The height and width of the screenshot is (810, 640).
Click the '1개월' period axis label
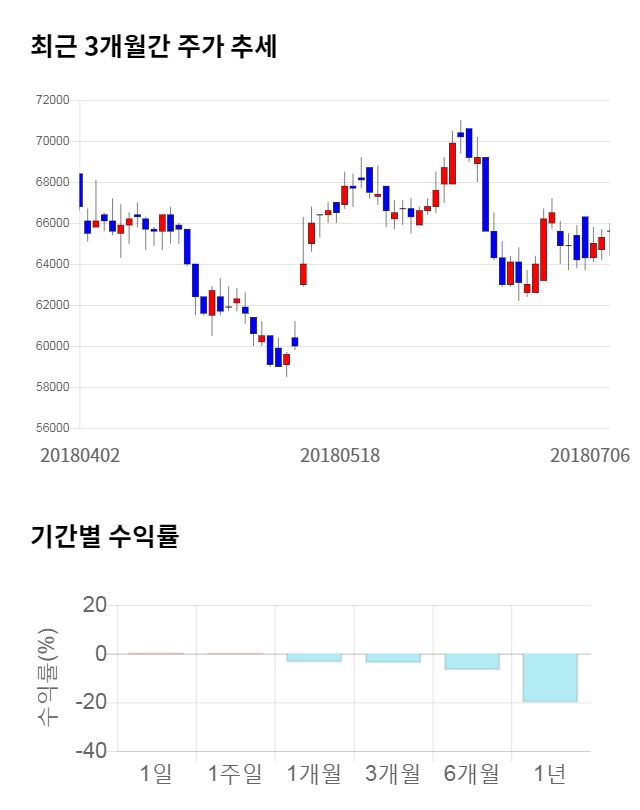click(x=313, y=773)
